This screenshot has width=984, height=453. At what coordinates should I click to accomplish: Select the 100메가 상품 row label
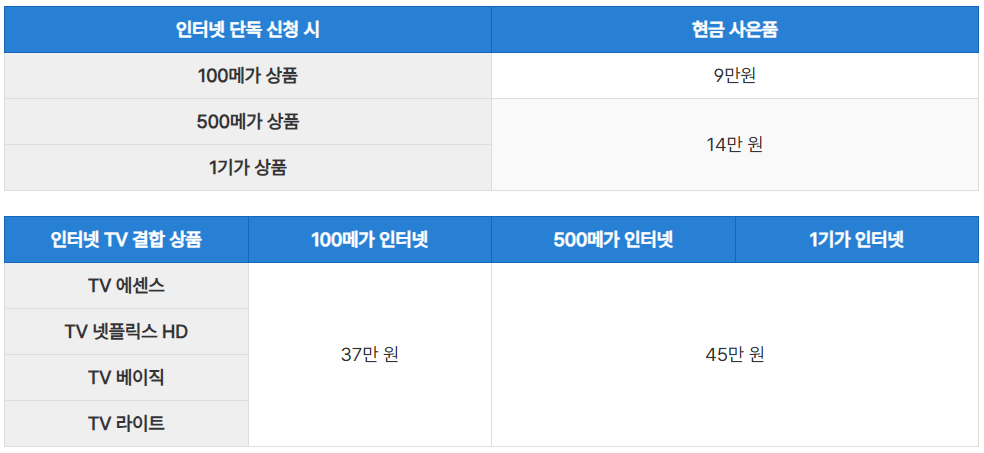(248, 76)
